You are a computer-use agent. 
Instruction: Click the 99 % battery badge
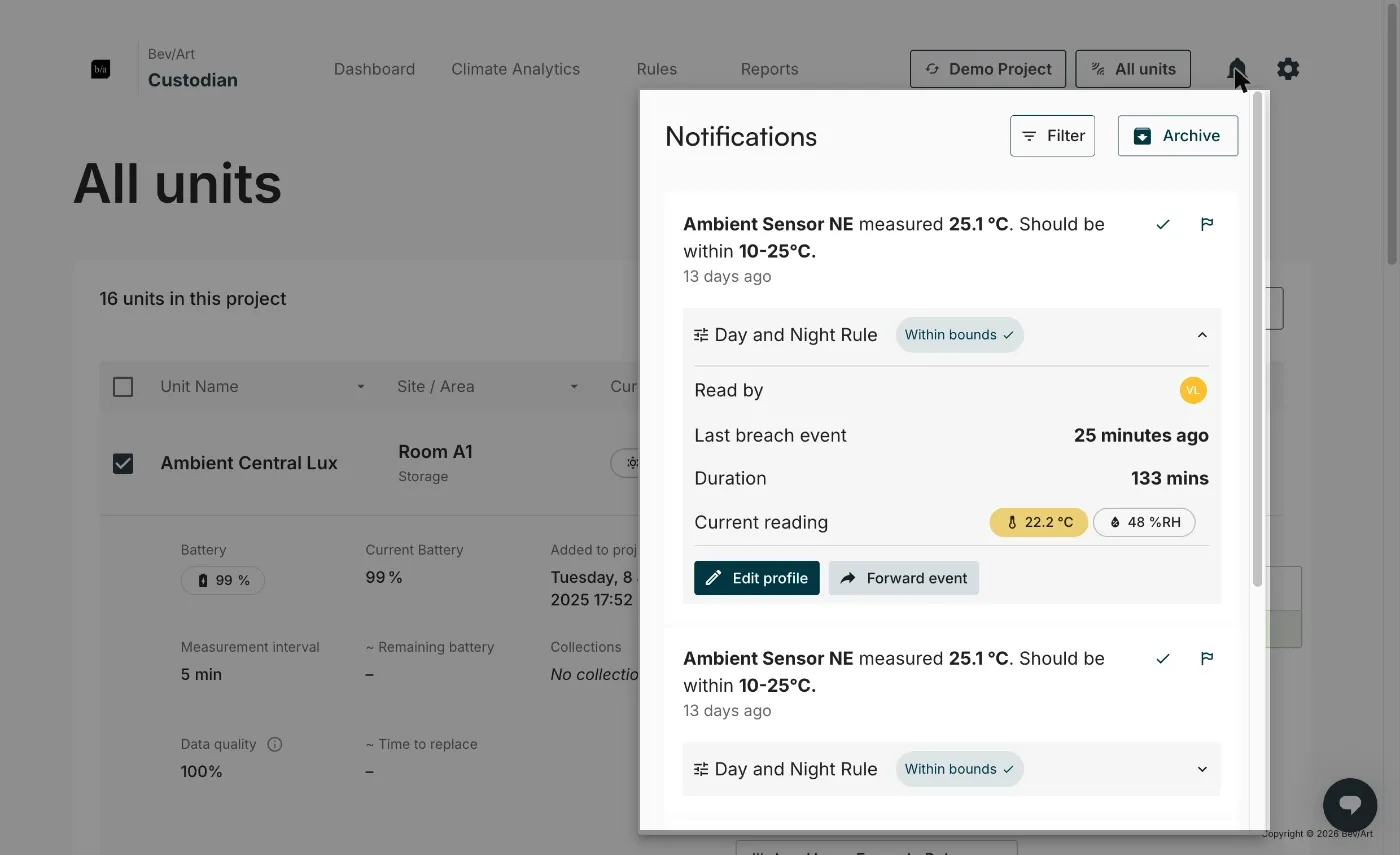tap(223, 580)
